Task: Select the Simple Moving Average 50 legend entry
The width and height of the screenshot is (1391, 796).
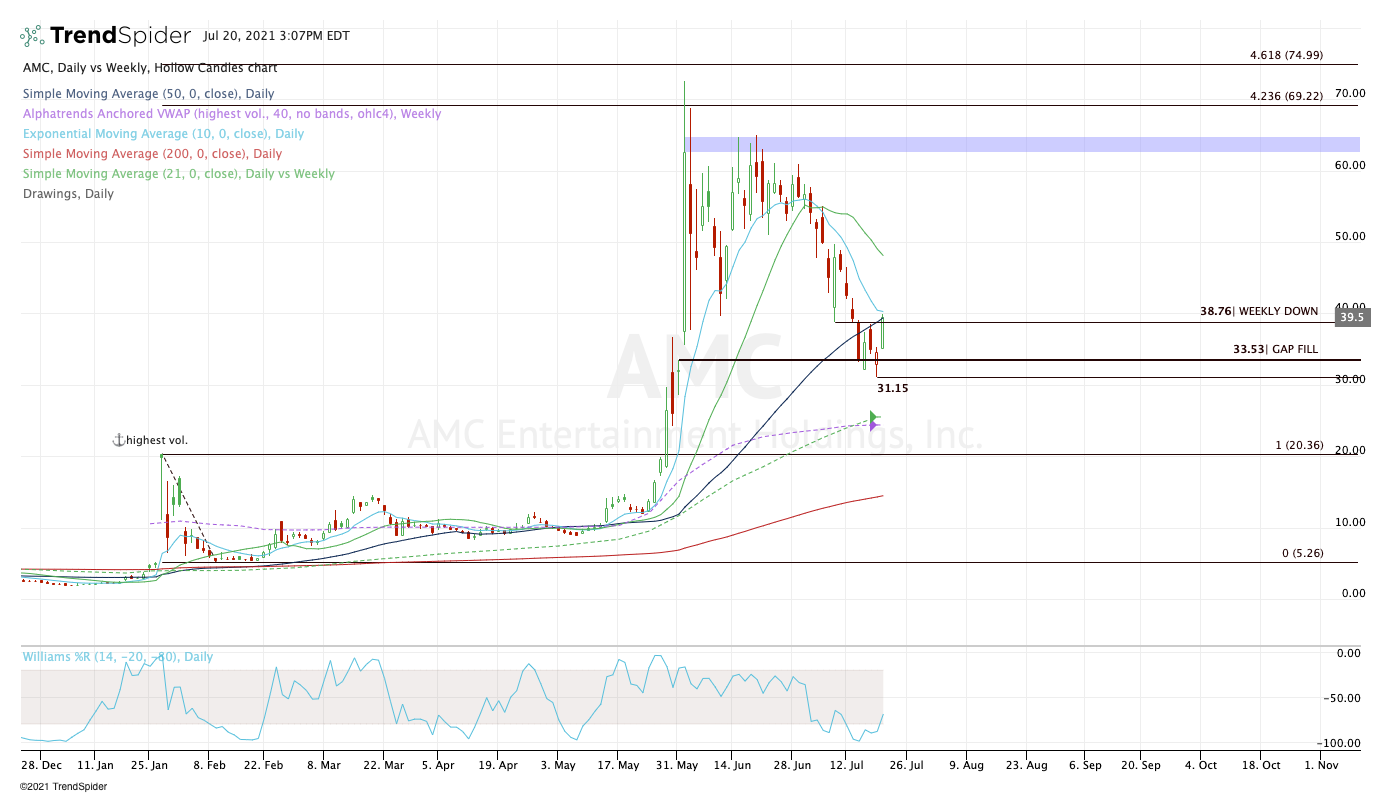Action: tap(148, 94)
